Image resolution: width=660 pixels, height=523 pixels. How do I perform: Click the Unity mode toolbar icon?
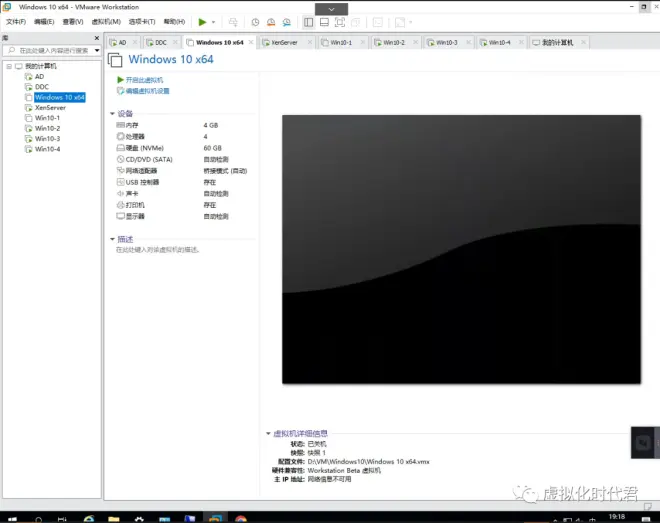pyautogui.click(x=356, y=22)
